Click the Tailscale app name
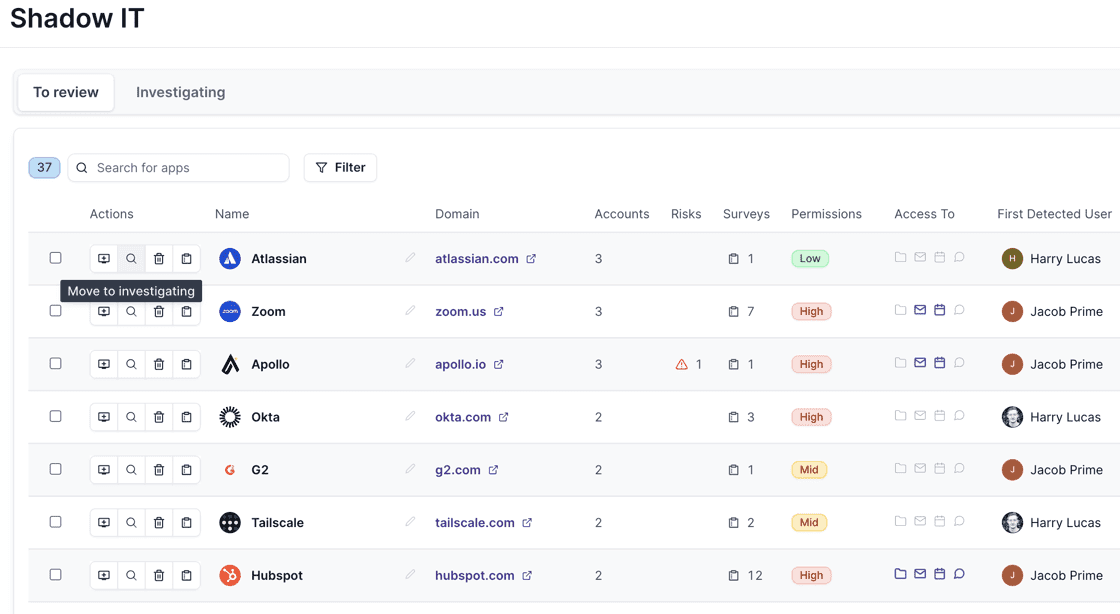The width and height of the screenshot is (1120, 614). point(277,523)
